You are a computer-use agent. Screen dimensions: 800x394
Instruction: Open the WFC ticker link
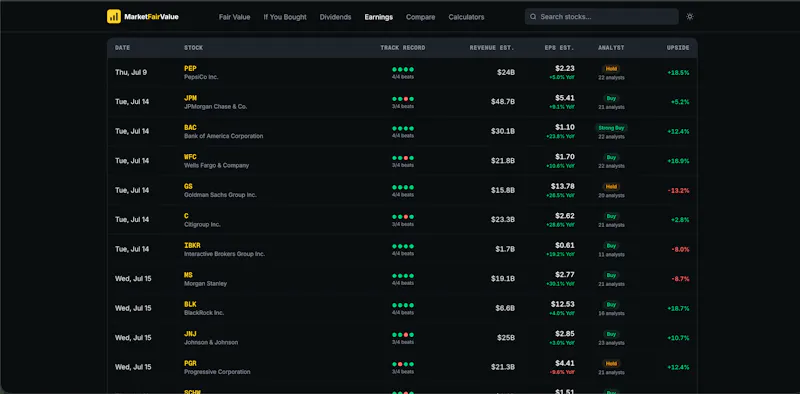coord(190,157)
